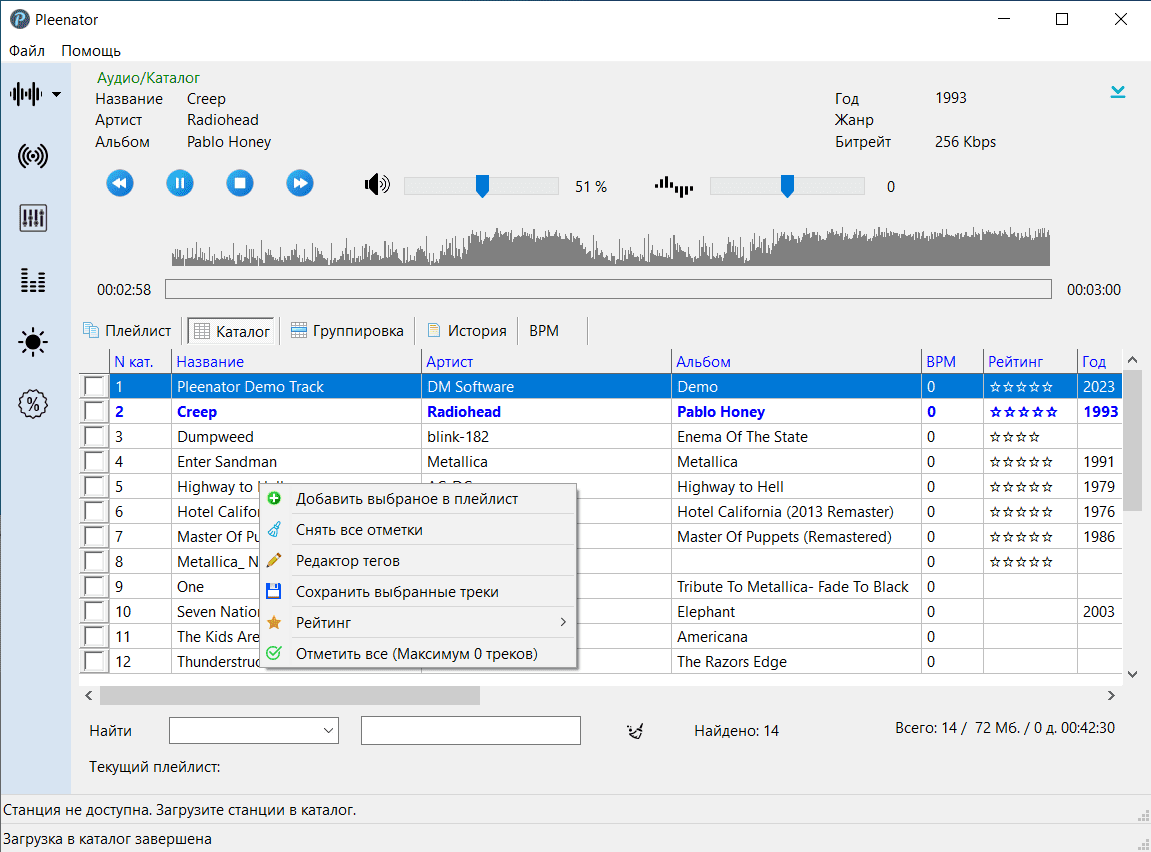Click the clear search filter icon

click(x=634, y=732)
